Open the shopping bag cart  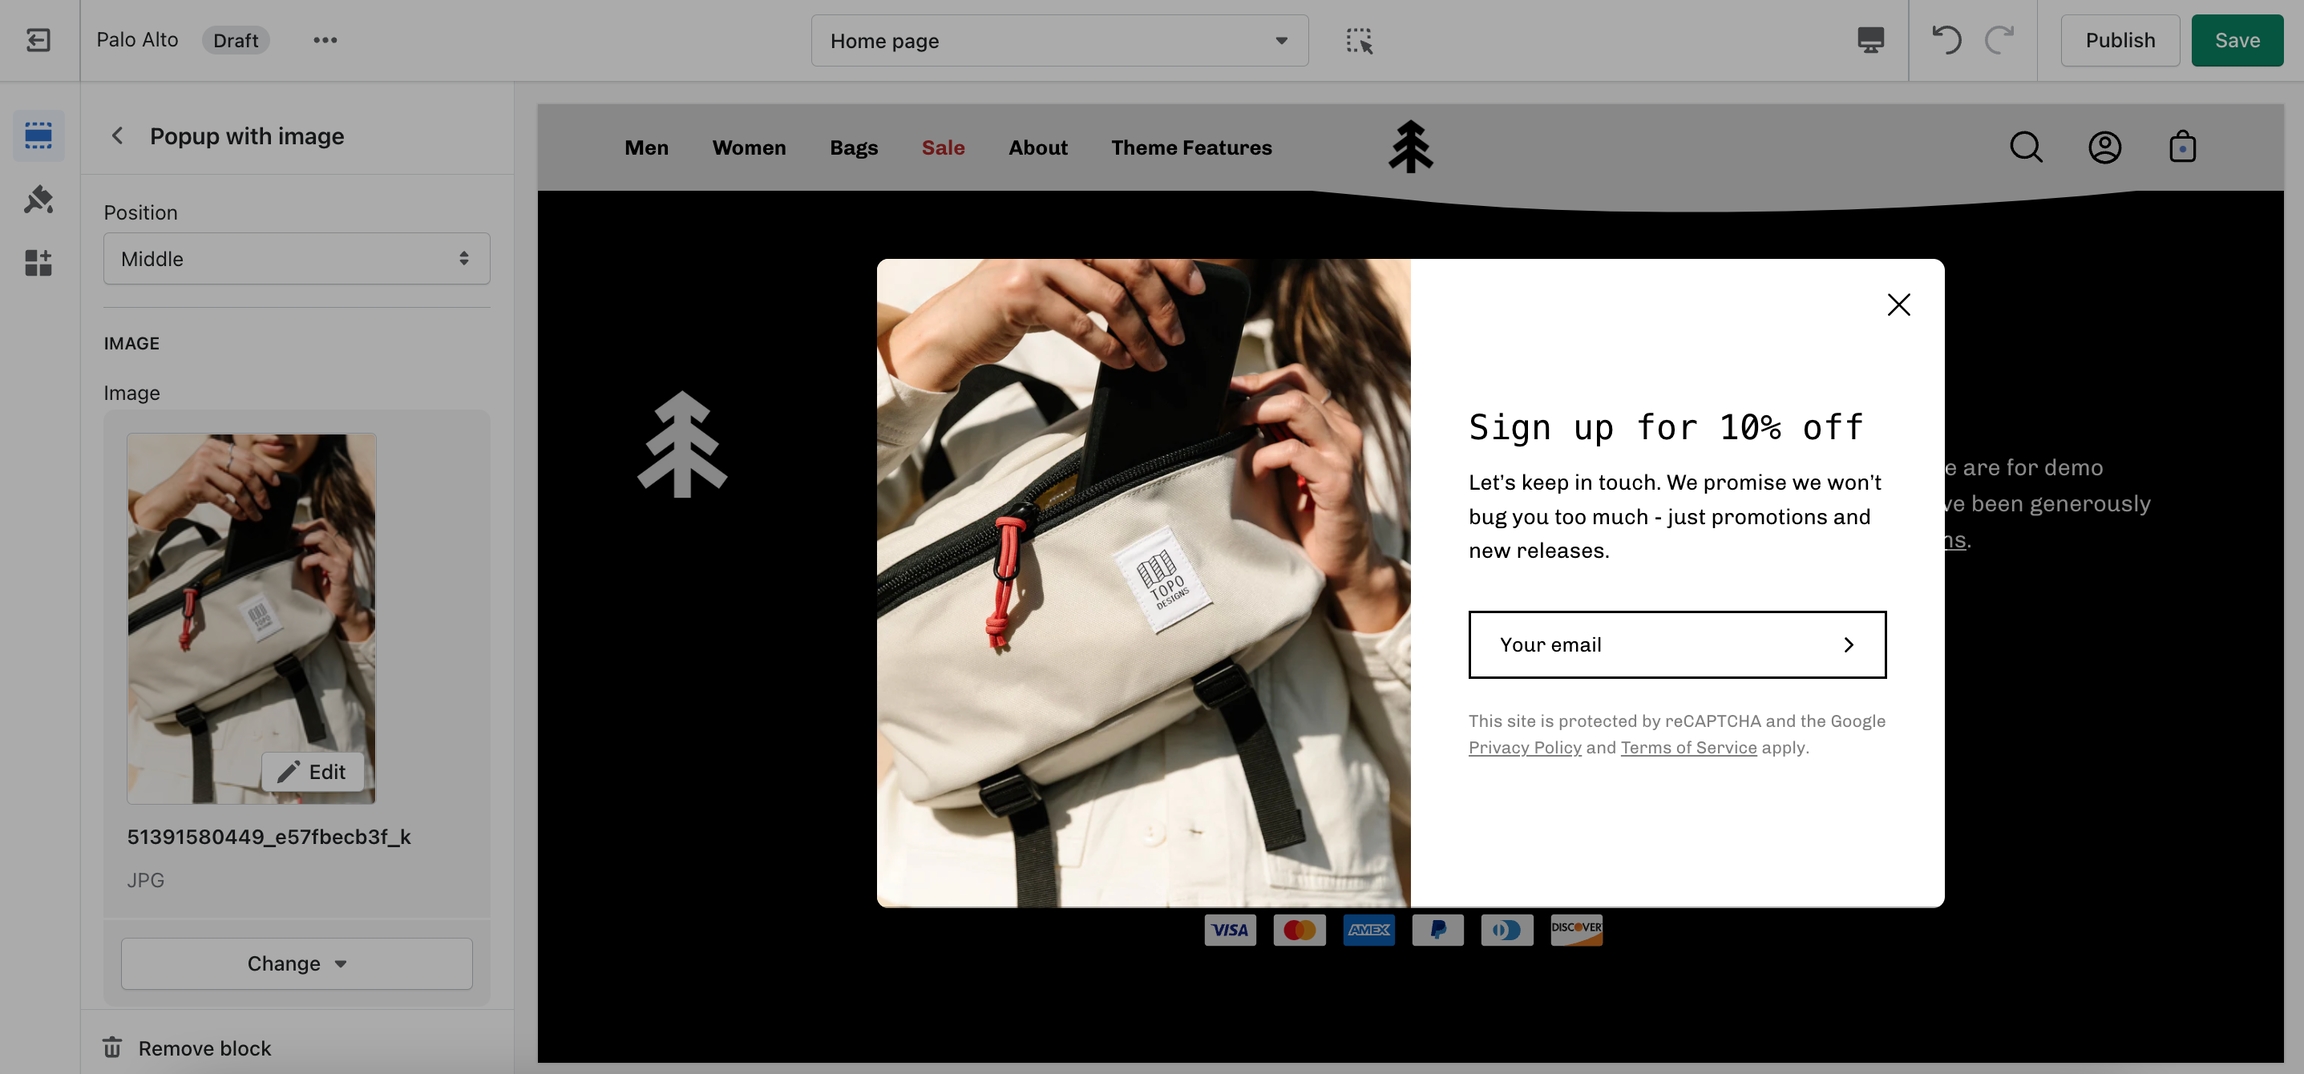2182,147
